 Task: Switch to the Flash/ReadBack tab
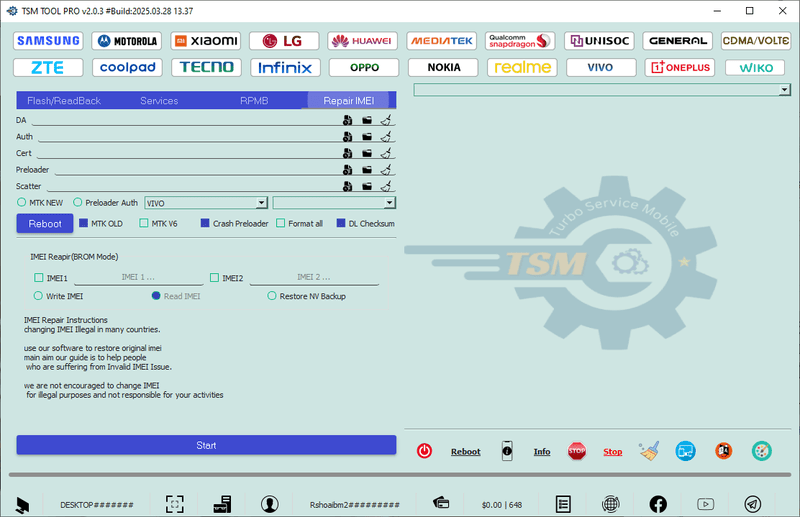(63, 101)
